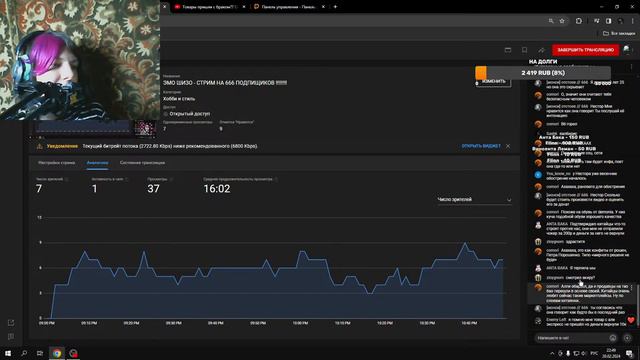Viewport: 640px width, 360px height.
Task: Click the stream title text
Action: tap(225, 83)
